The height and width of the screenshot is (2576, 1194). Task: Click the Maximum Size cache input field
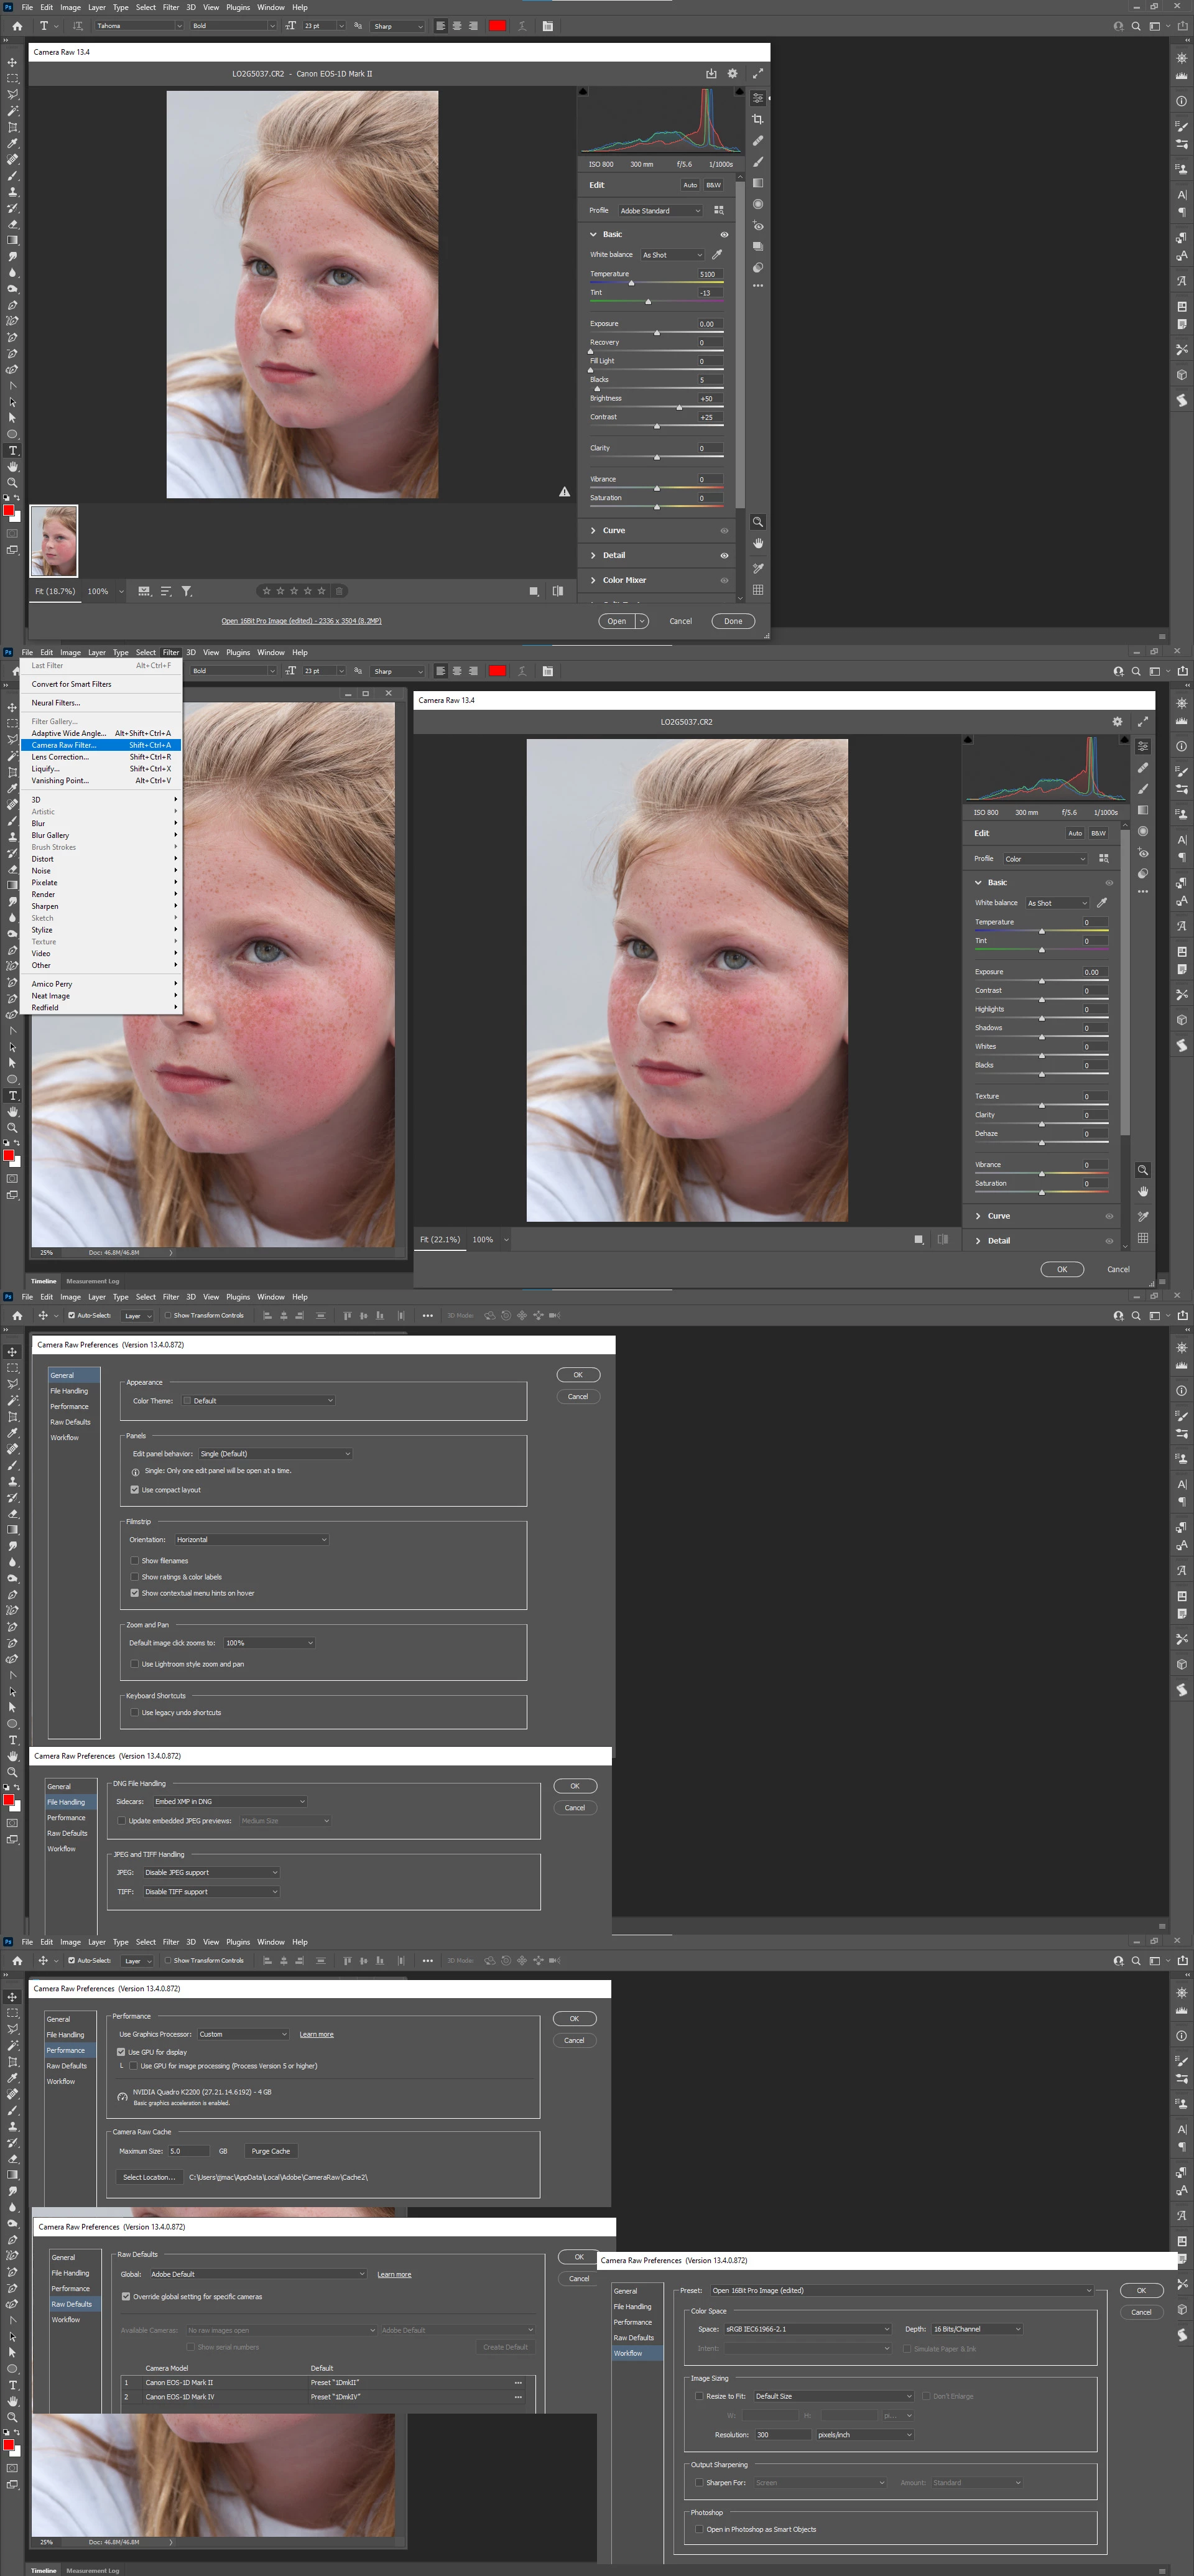tap(188, 2151)
